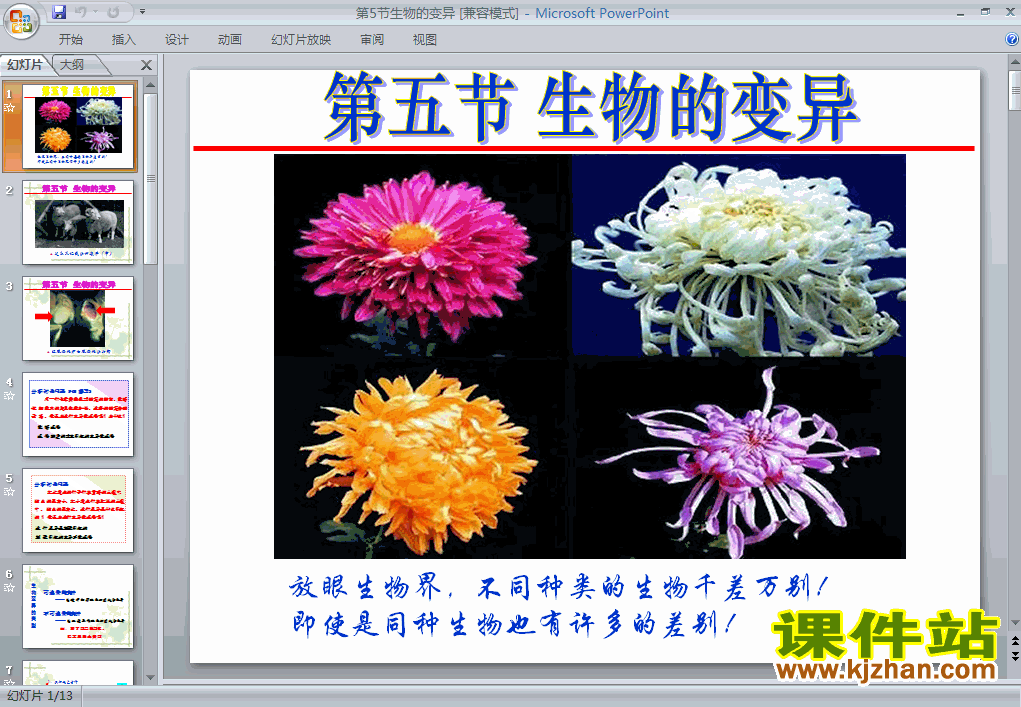
Task: Select slide 4 thumbnail with purple background
Action: [78, 415]
